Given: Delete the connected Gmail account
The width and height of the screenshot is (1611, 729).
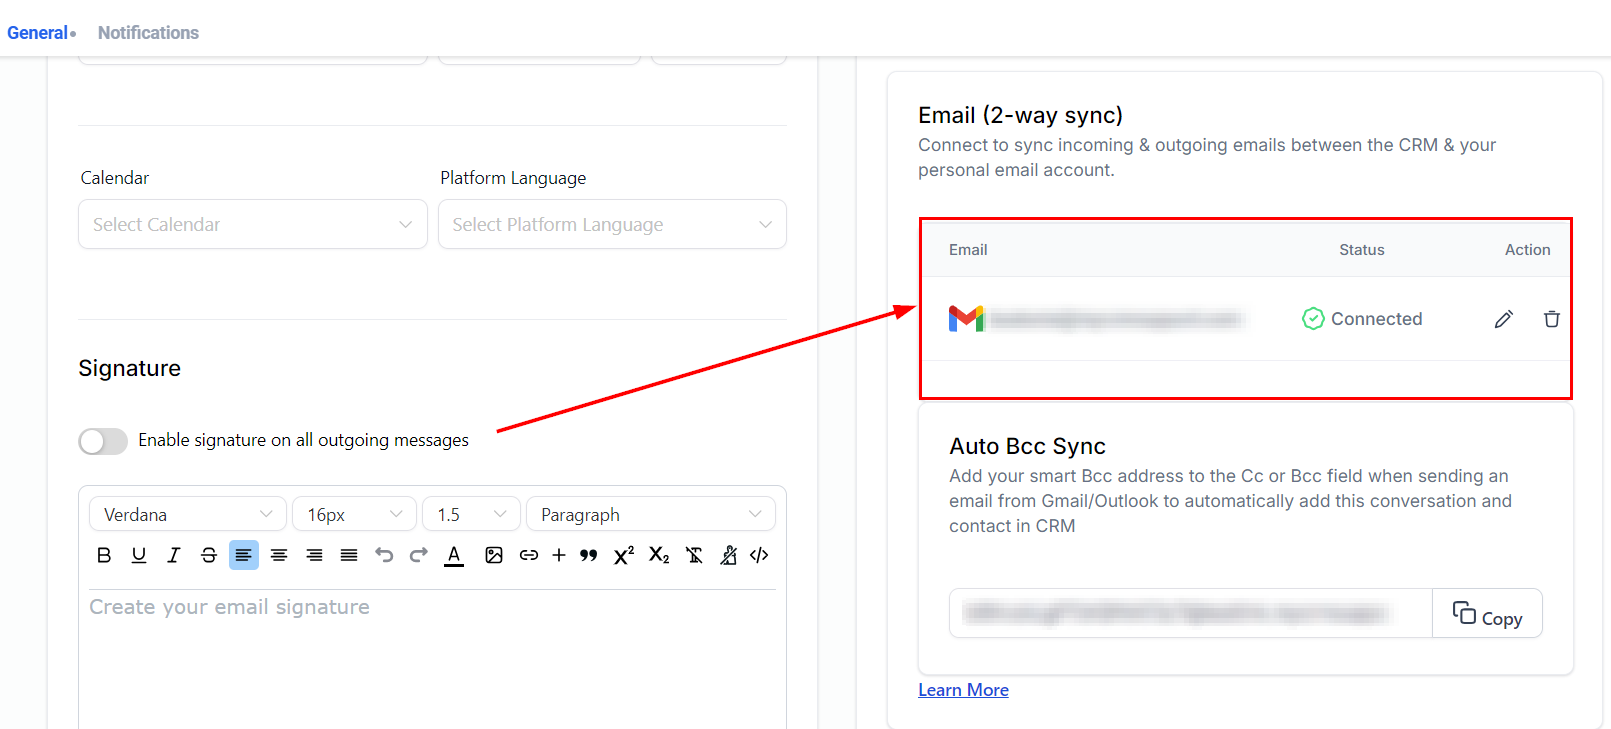Looking at the screenshot, I should point(1551,319).
